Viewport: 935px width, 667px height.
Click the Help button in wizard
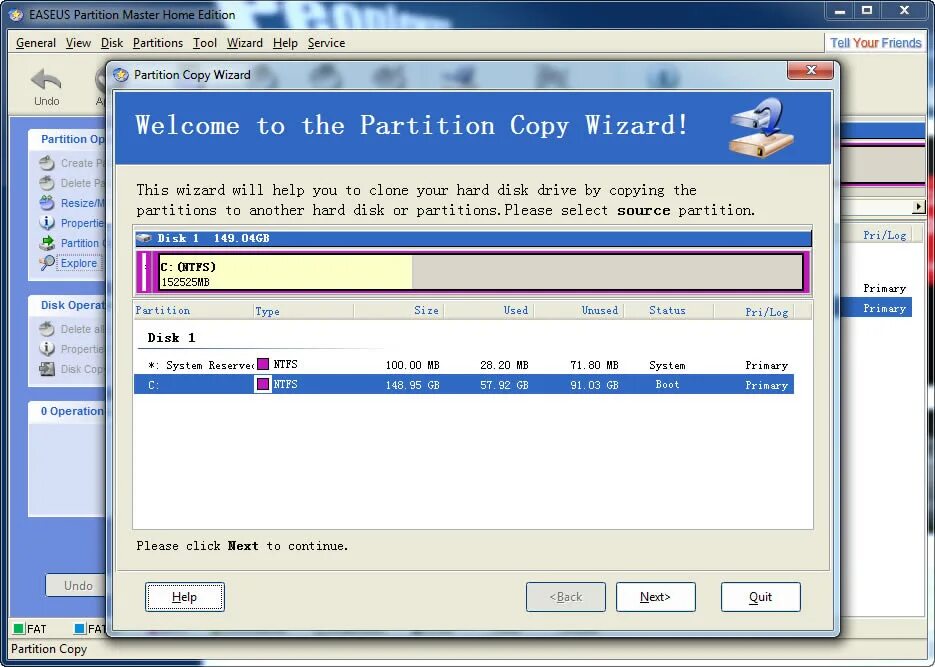185,597
